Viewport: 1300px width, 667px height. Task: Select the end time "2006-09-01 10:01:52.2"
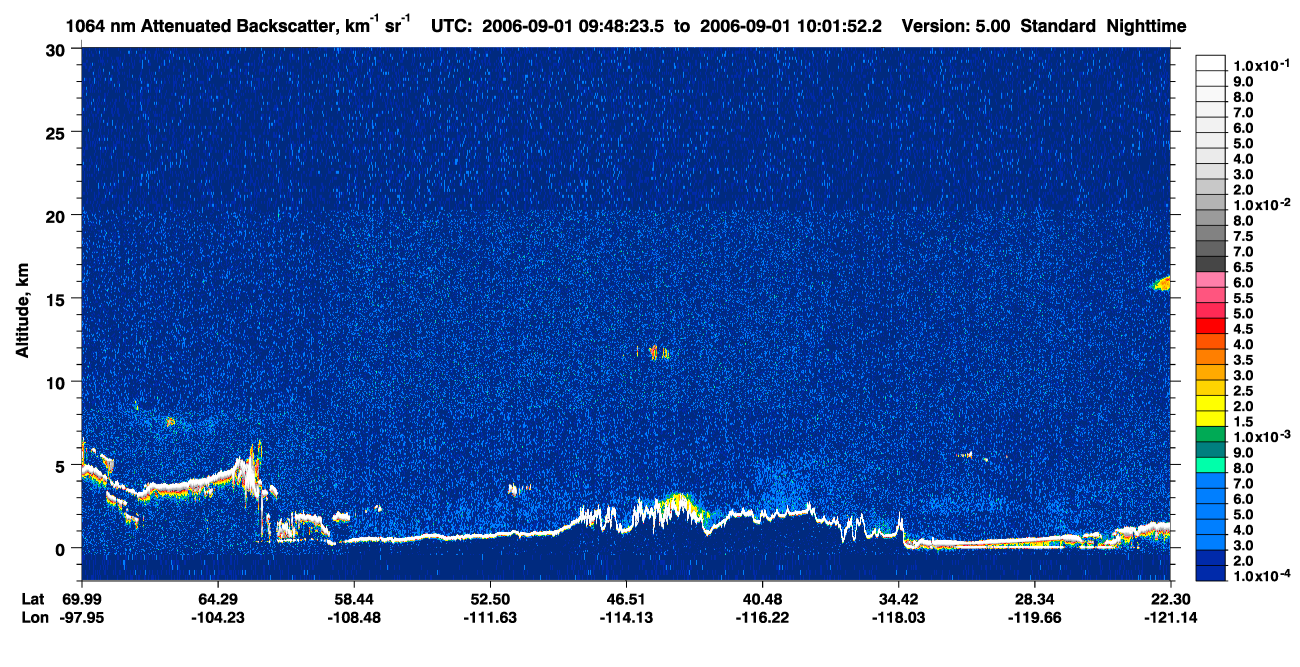pos(793,26)
